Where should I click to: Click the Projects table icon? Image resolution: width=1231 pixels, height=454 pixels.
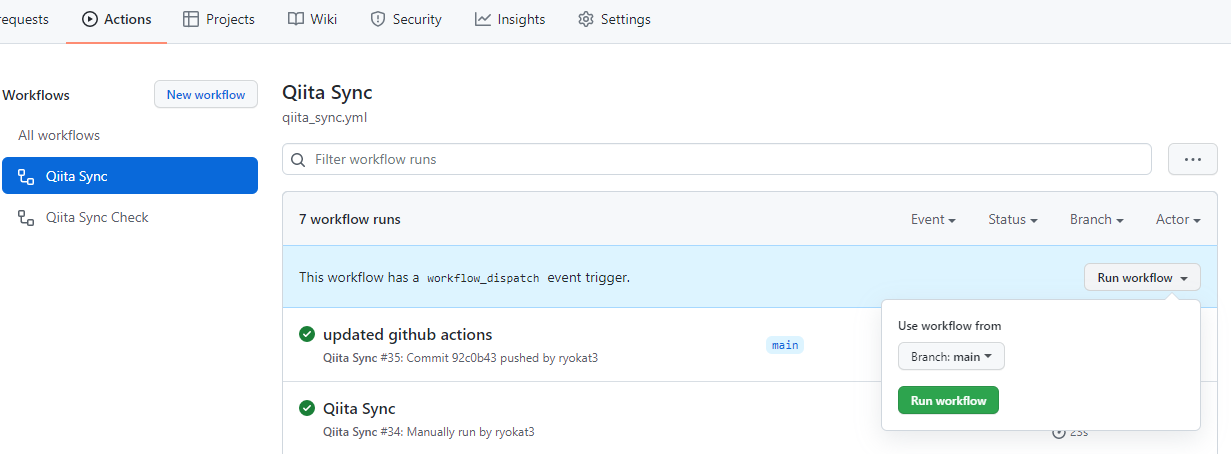click(191, 19)
